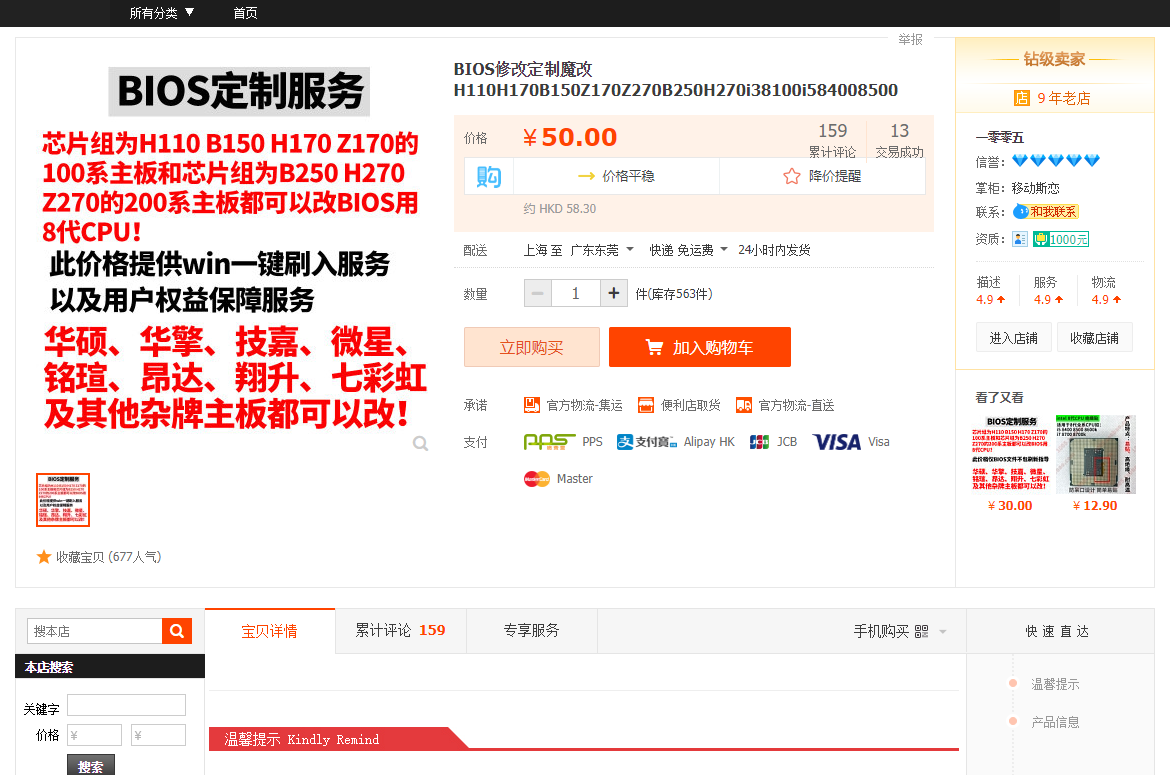The width and height of the screenshot is (1170, 775).
Task: Click the 收藏店铺 favorite shop button
Action: pyautogui.click(x=1095, y=338)
